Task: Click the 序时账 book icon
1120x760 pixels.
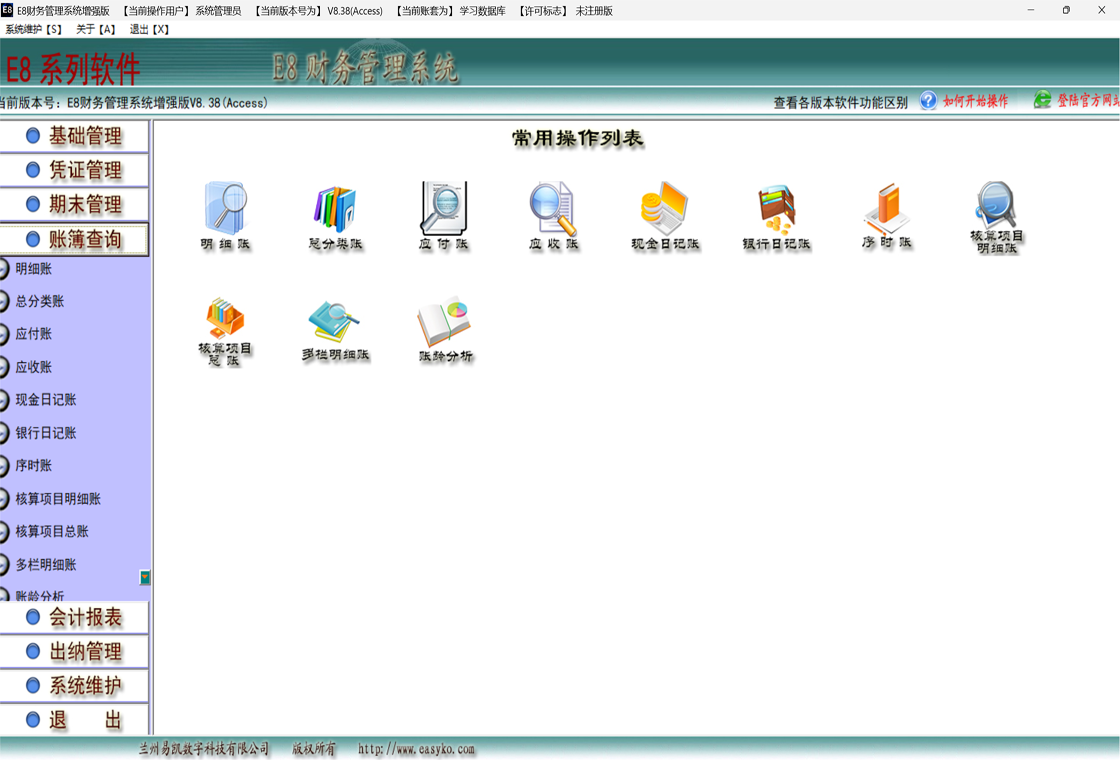Action: point(886,210)
